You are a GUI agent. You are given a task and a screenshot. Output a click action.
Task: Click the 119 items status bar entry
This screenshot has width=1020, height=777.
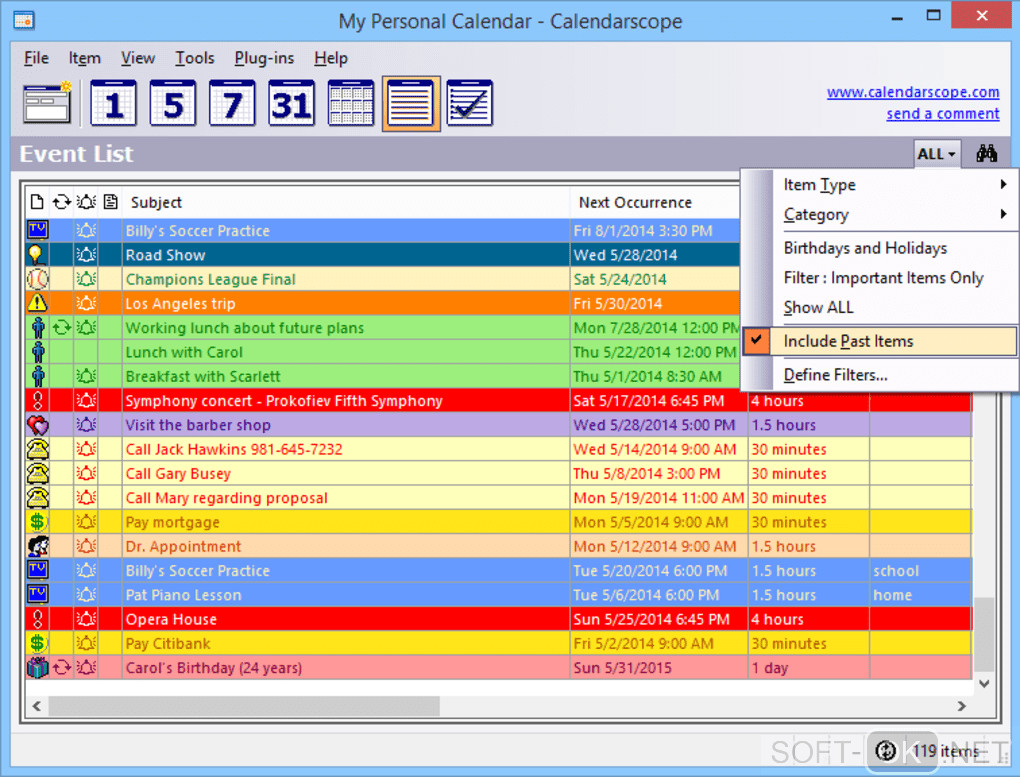click(945, 751)
